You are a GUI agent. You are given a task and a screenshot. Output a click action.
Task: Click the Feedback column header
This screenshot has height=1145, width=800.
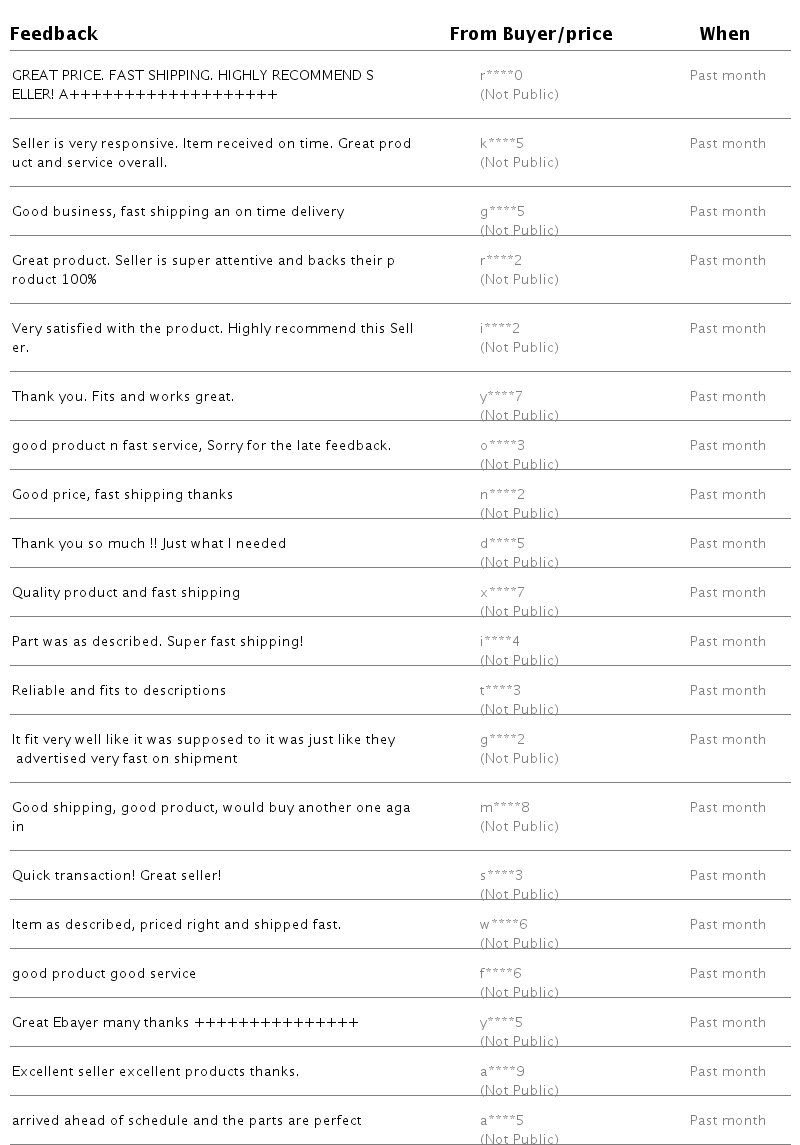pos(54,34)
